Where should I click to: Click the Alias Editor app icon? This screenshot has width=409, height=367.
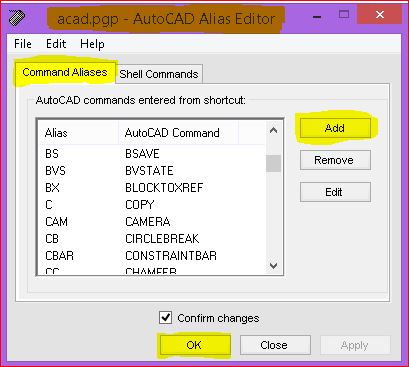[17, 18]
